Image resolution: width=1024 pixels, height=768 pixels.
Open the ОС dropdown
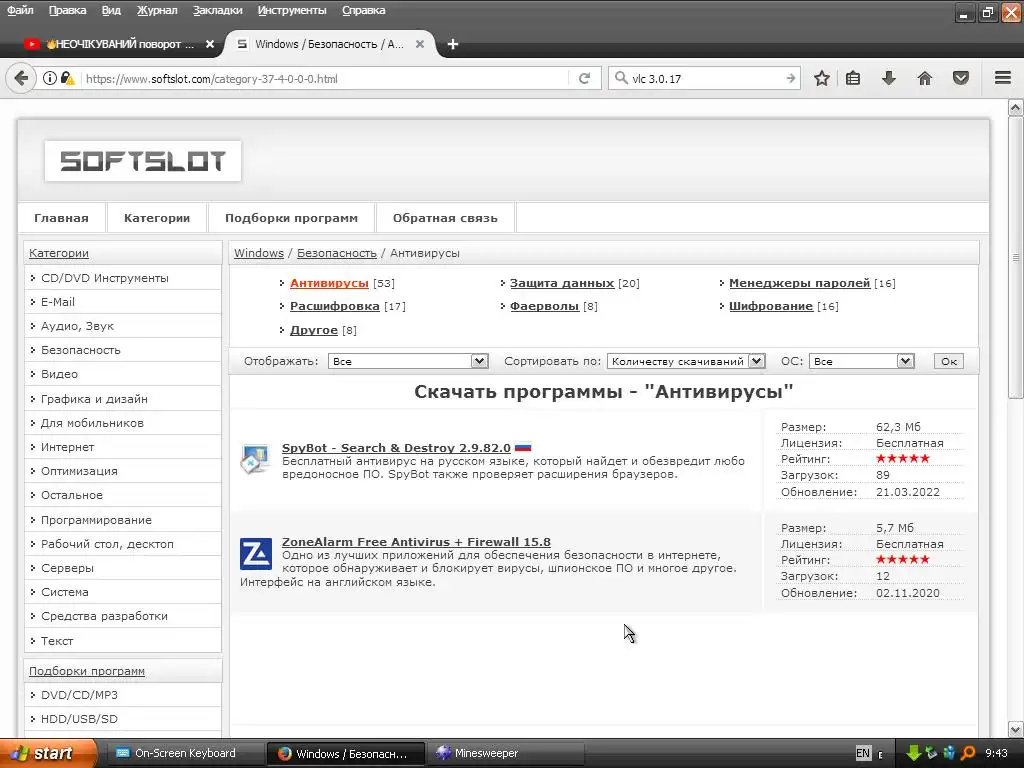coord(861,361)
